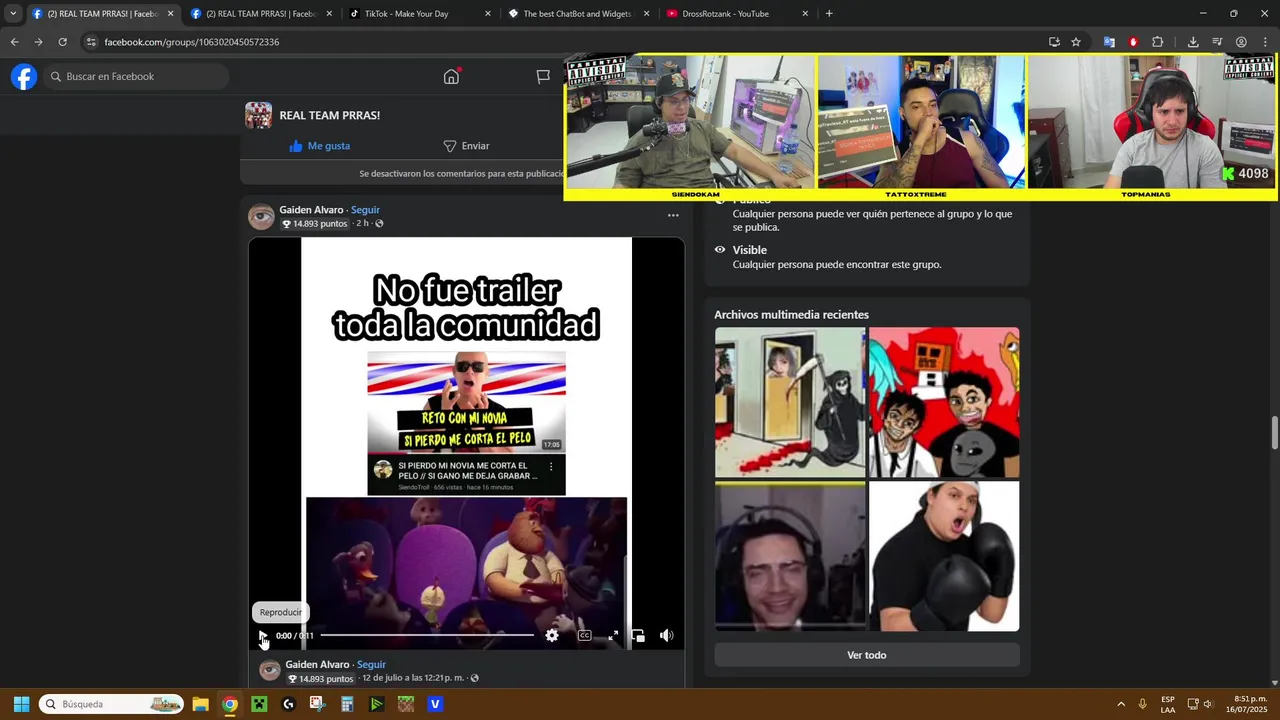Screen dimensions: 1280x720
Task: Switch to the second REAL TEAM PRRAS Facebook tab
Action: tap(260, 14)
